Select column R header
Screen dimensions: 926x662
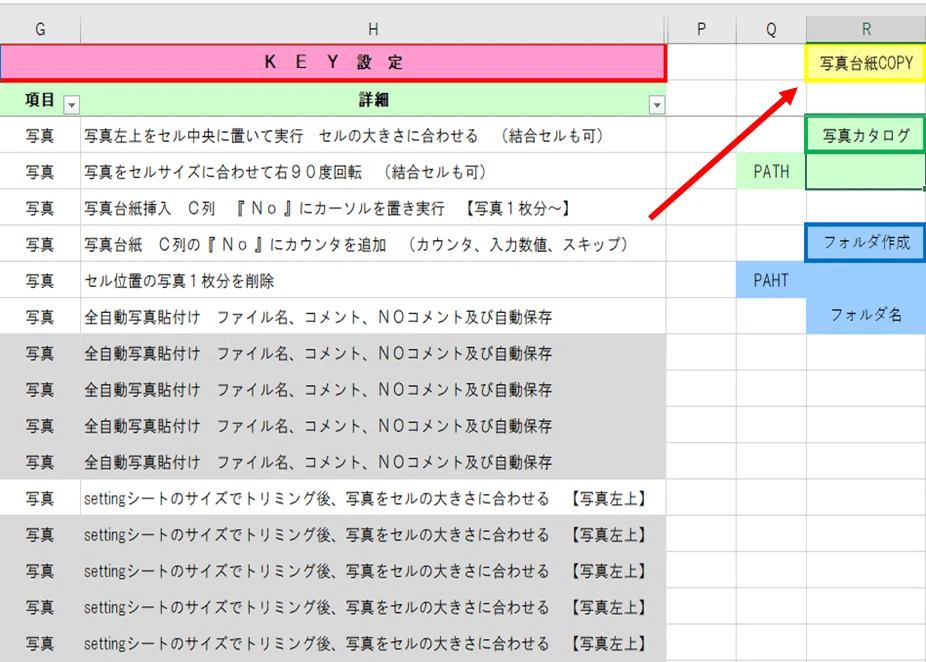(x=866, y=29)
